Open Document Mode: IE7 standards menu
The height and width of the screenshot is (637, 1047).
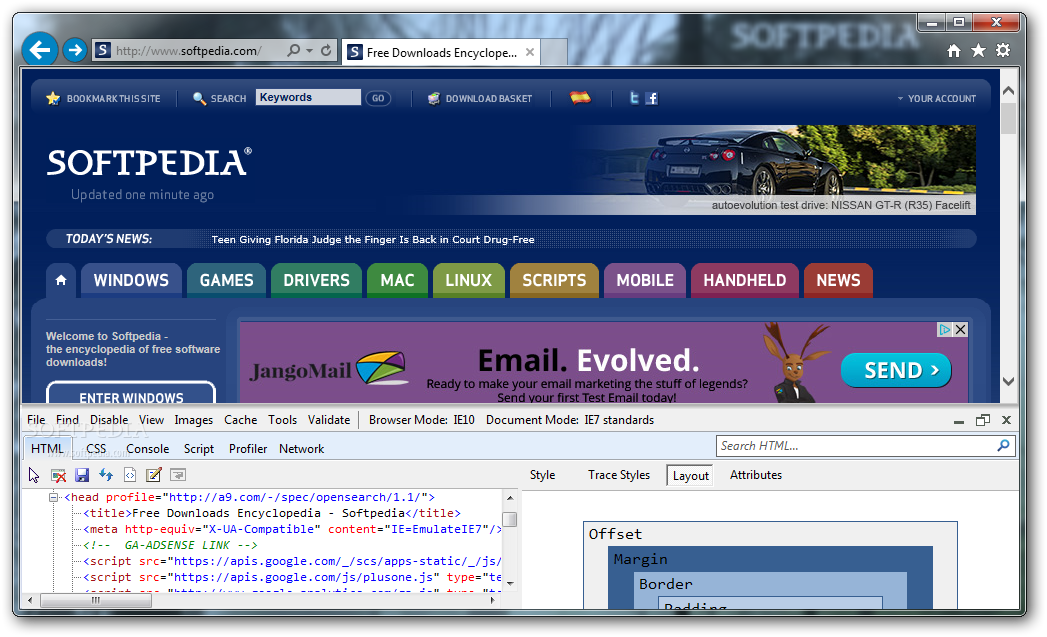coord(570,420)
